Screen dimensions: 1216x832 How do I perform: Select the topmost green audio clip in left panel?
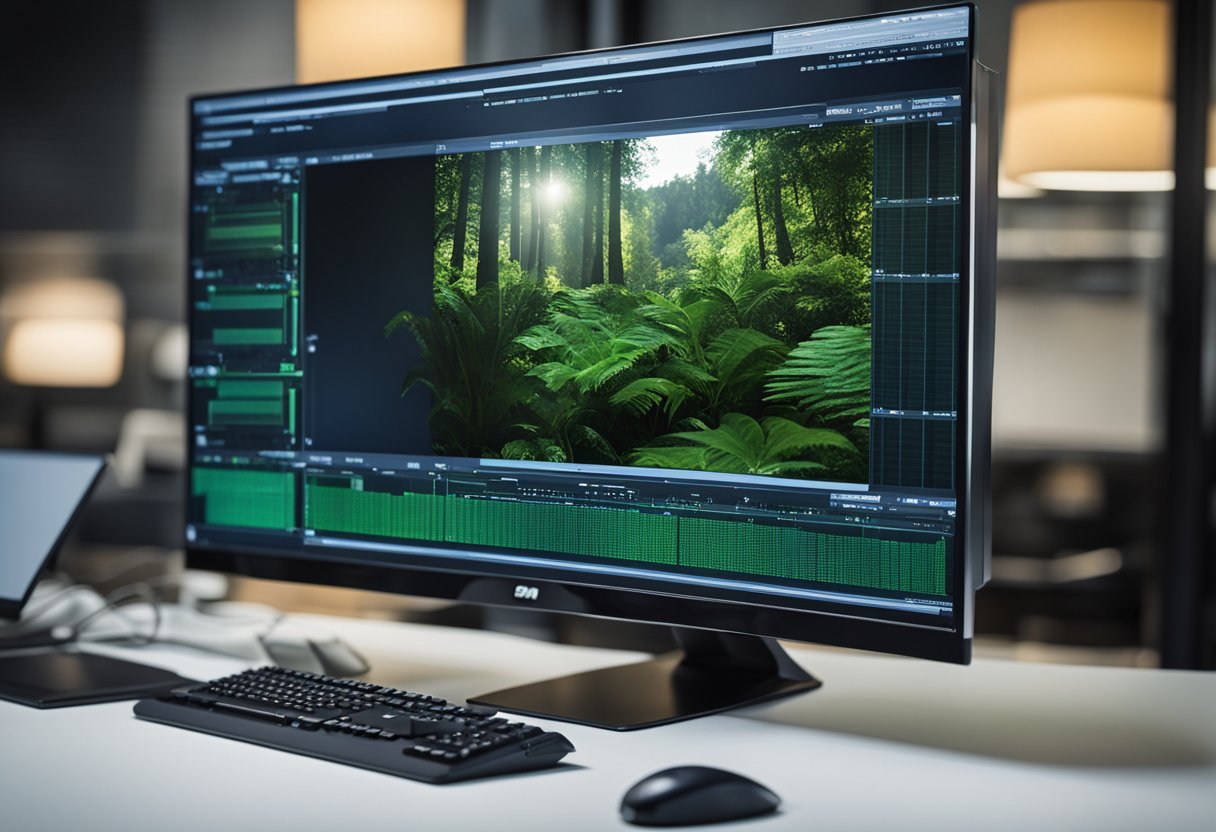(245, 227)
